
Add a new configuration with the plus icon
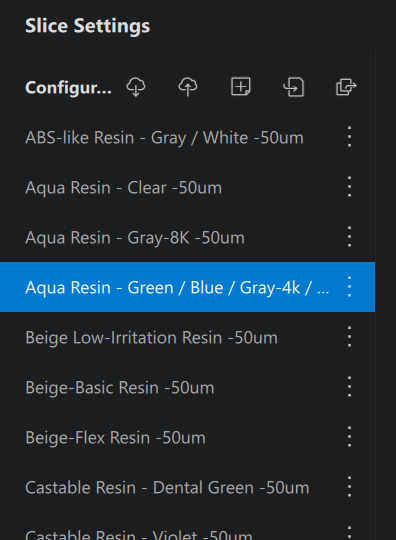(240, 86)
